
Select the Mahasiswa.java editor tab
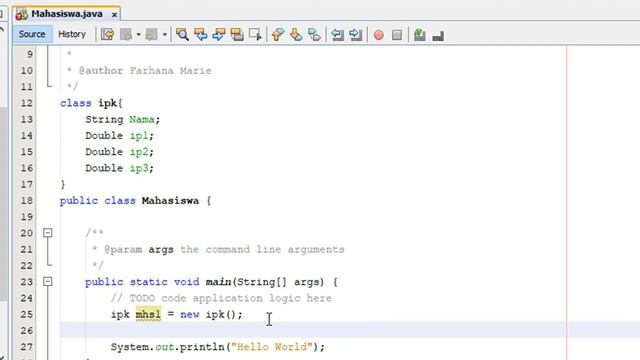pyautogui.click(x=67, y=14)
